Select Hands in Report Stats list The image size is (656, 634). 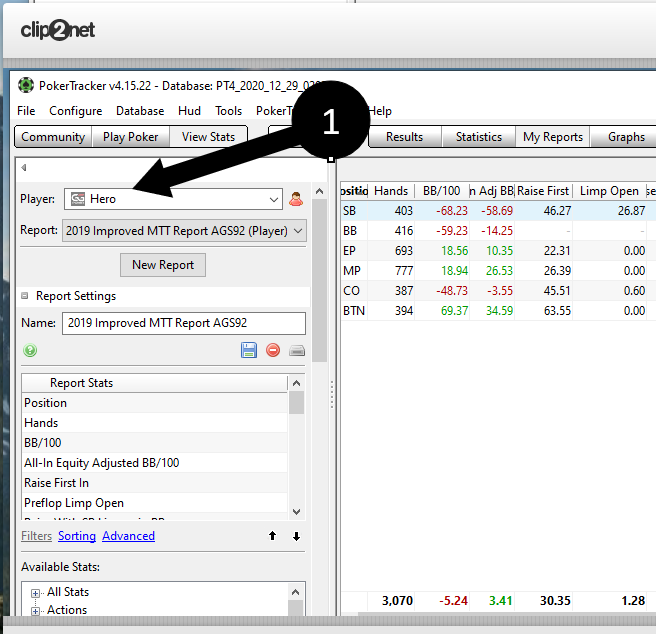point(155,423)
